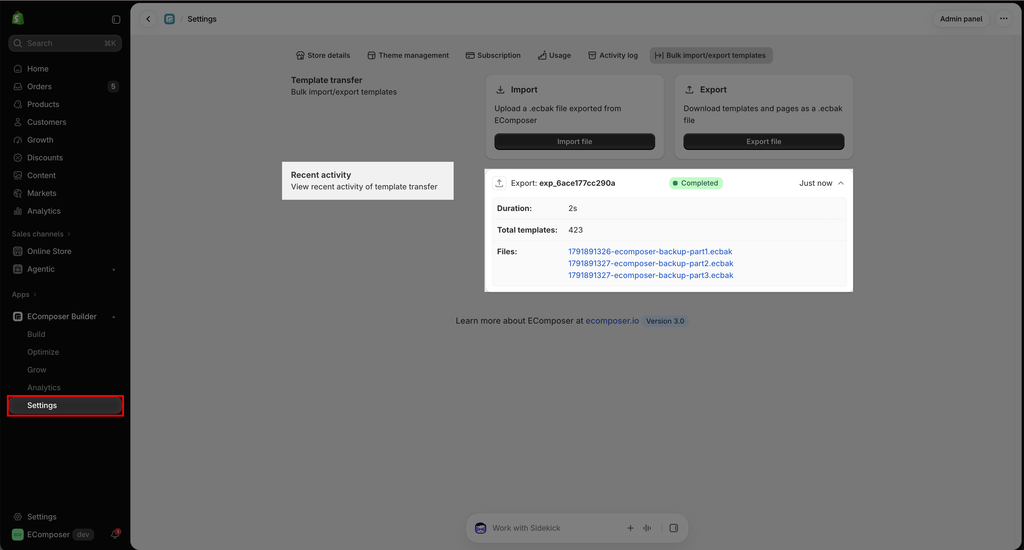Viewport: 1024px width, 550px height.
Task: Click the Import file button
Action: pyautogui.click(x=575, y=142)
